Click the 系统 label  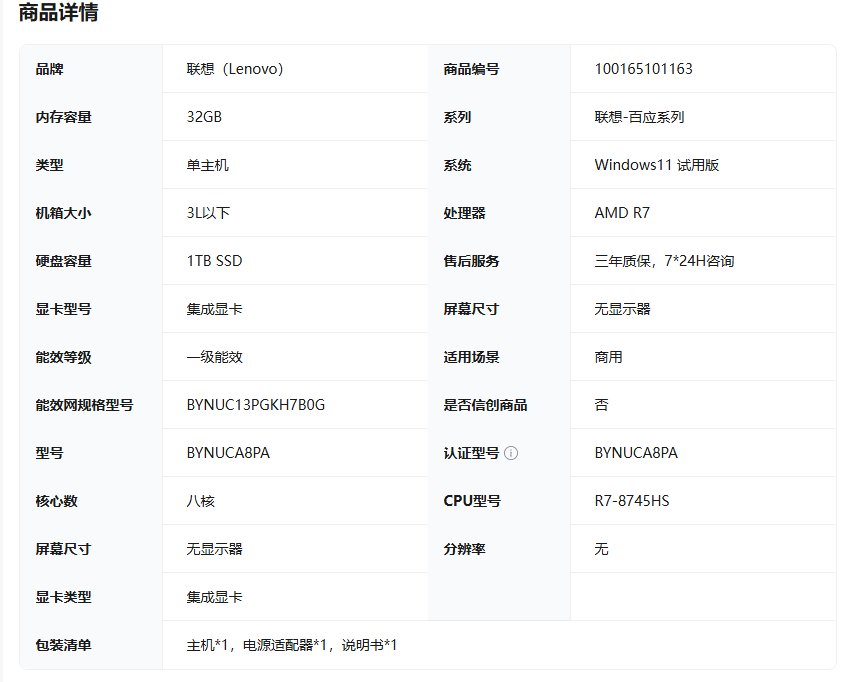pos(457,165)
